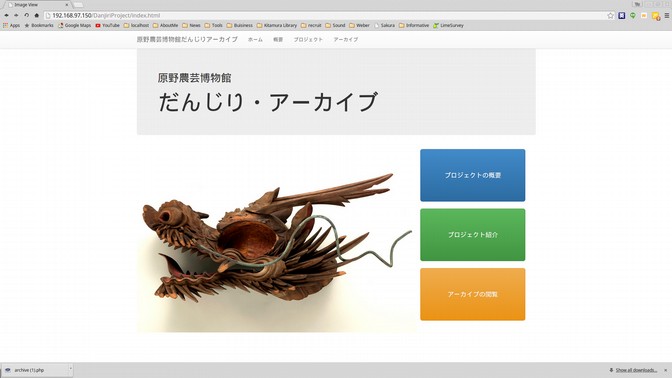Click the orange アーカイブの閲覧 button
Image resolution: width=672 pixels, height=378 pixels.
(x=473, y=294)
